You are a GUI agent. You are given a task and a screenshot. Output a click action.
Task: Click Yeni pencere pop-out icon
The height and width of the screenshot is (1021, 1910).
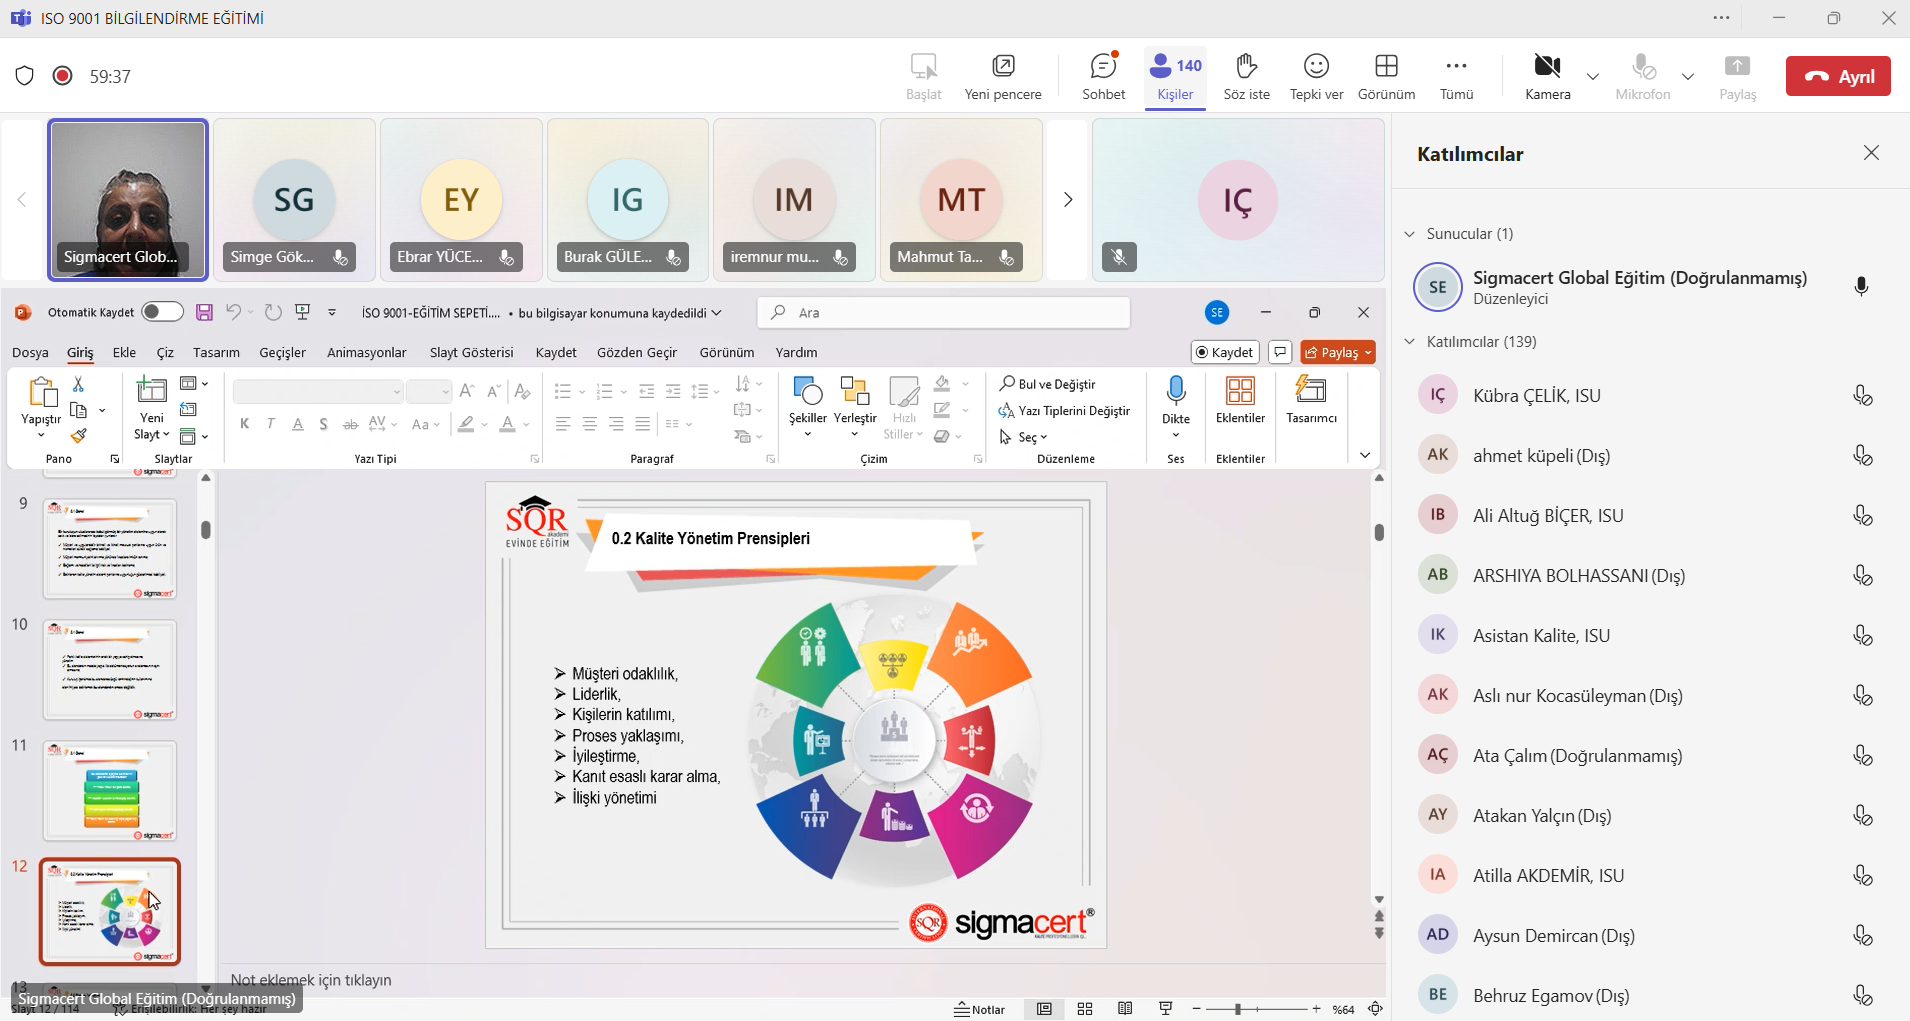tap(1003, 76)
